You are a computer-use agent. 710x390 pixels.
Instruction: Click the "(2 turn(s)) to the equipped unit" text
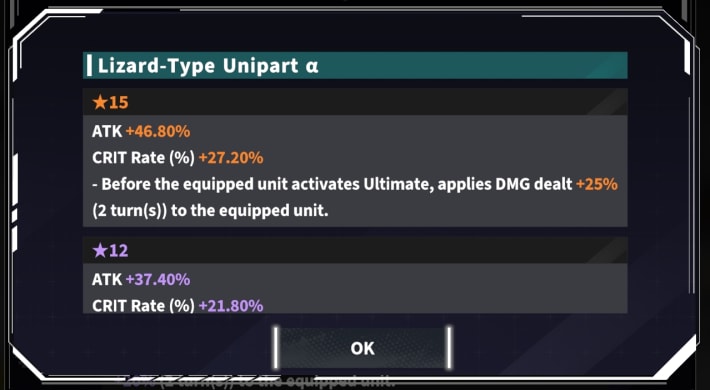click(210, 211)
